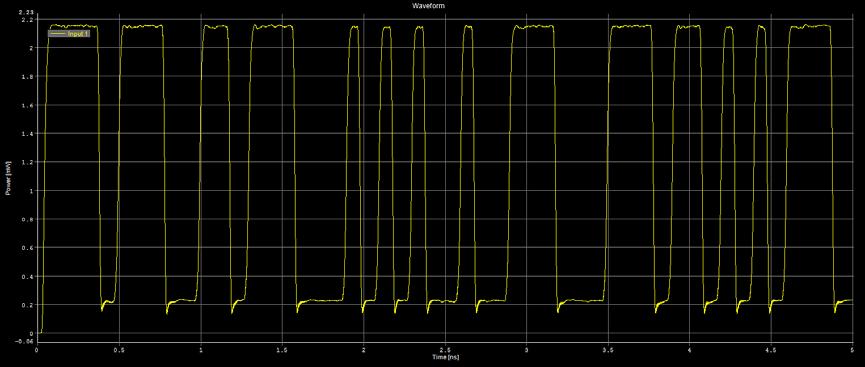Click the 4 tick on the time axis

pos(690,350)
